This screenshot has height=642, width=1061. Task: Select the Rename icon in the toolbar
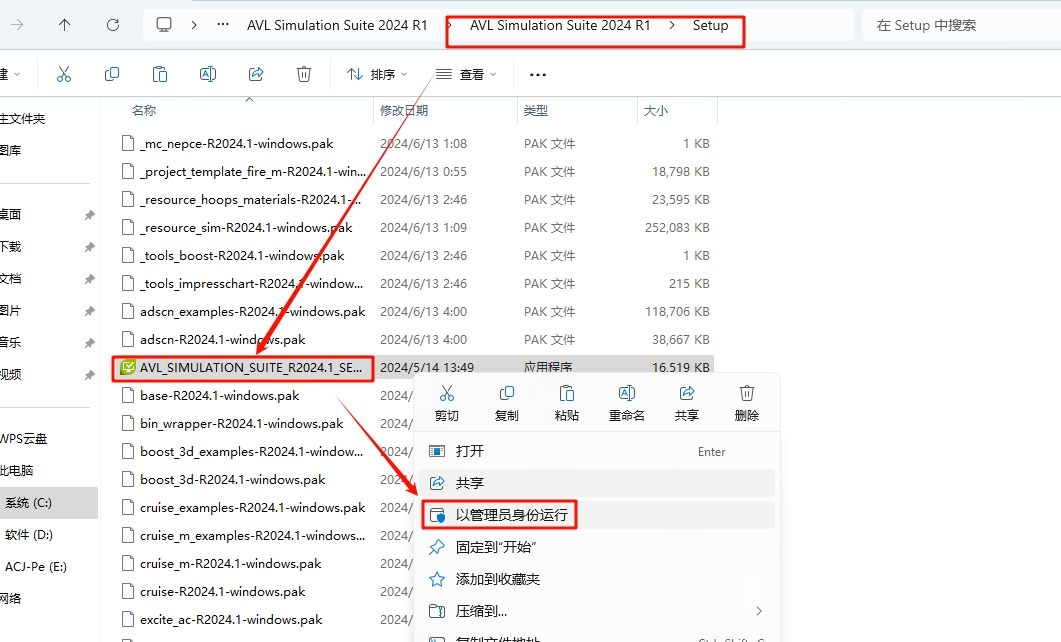click(207, 74)
